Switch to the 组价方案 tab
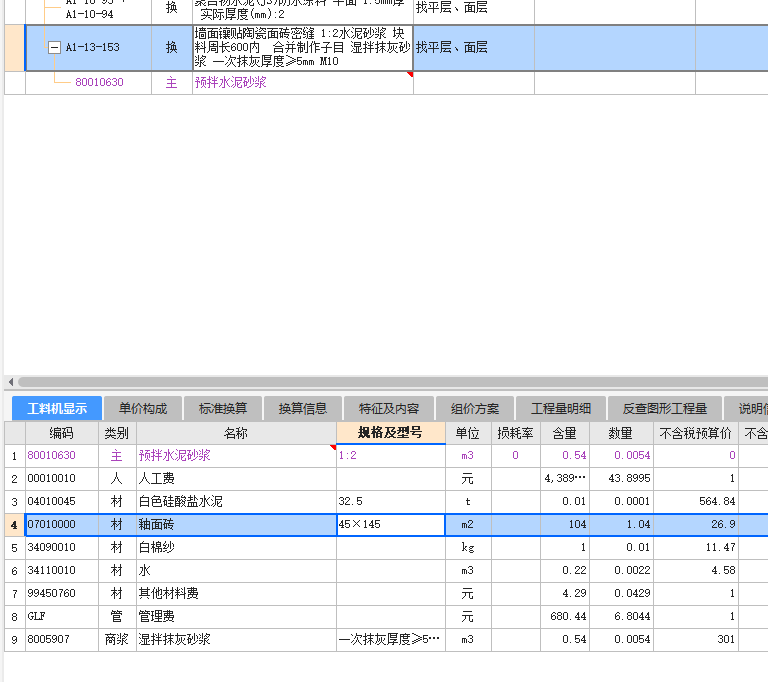 (x=475, y=409)
